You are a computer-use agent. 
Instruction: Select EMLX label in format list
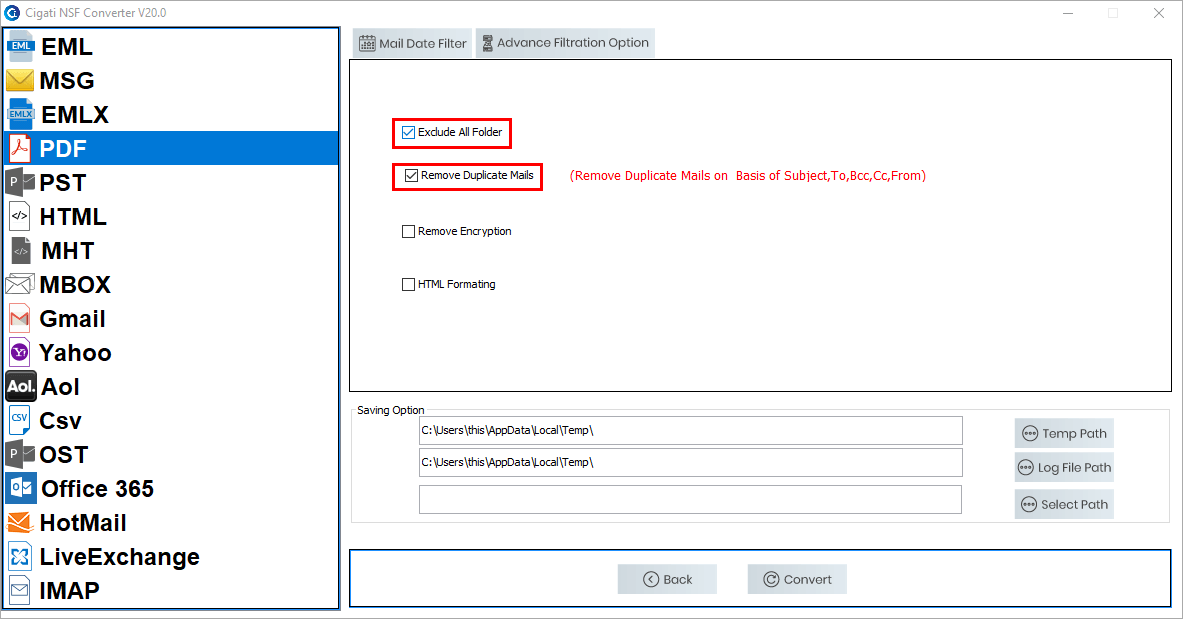point(75,115)
